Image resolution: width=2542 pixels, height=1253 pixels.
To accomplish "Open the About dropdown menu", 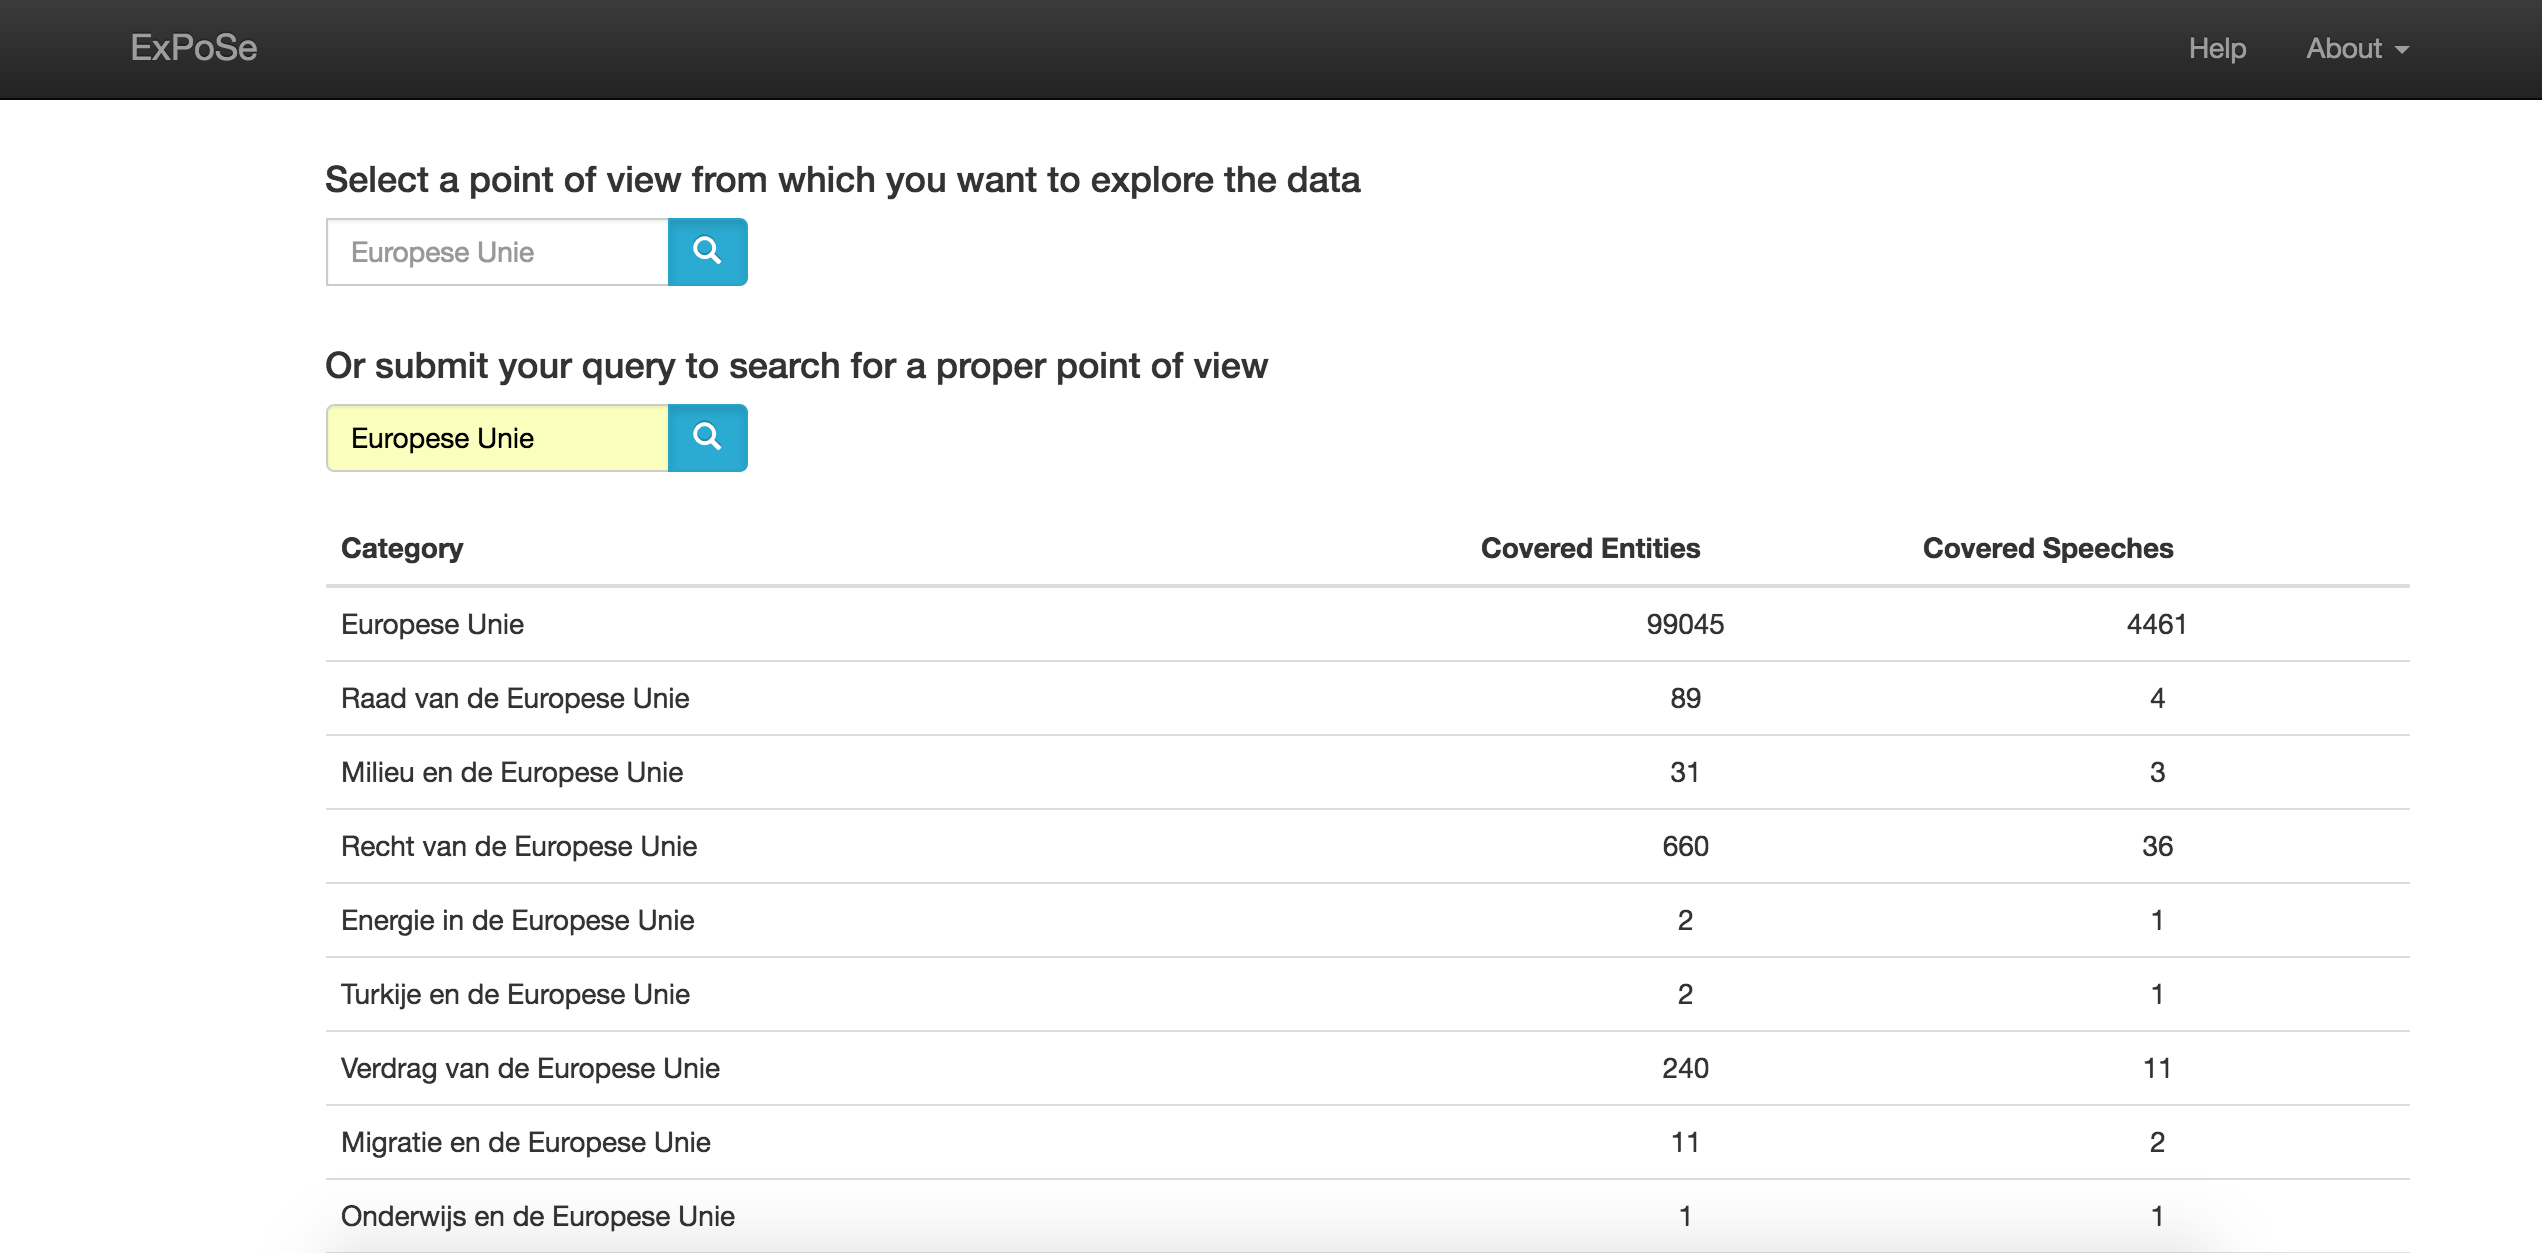I will (2356, 48).
